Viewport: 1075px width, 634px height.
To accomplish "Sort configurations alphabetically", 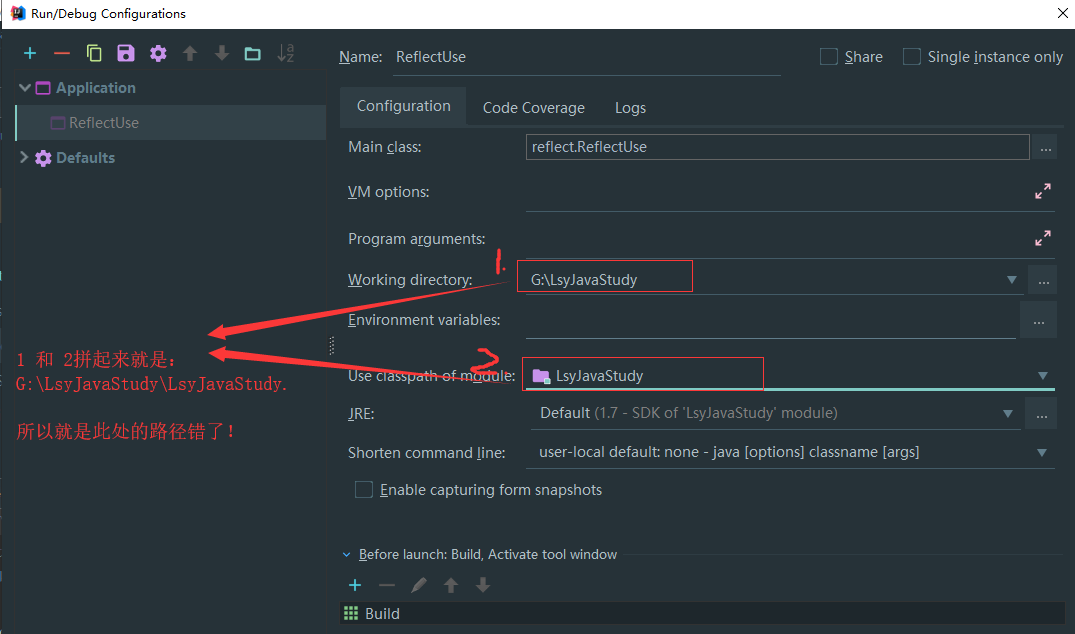I will 285,53.
